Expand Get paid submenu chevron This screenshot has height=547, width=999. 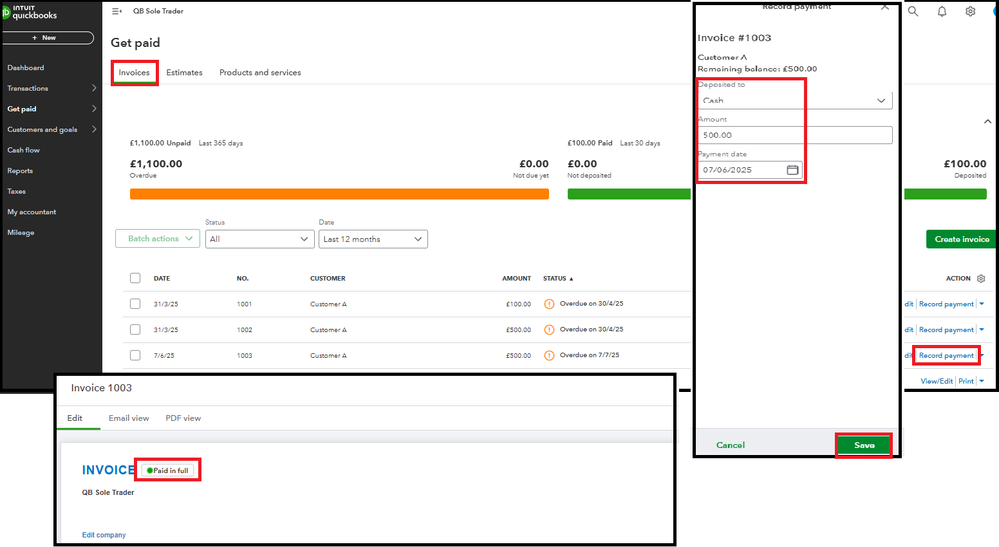(94, 109)
